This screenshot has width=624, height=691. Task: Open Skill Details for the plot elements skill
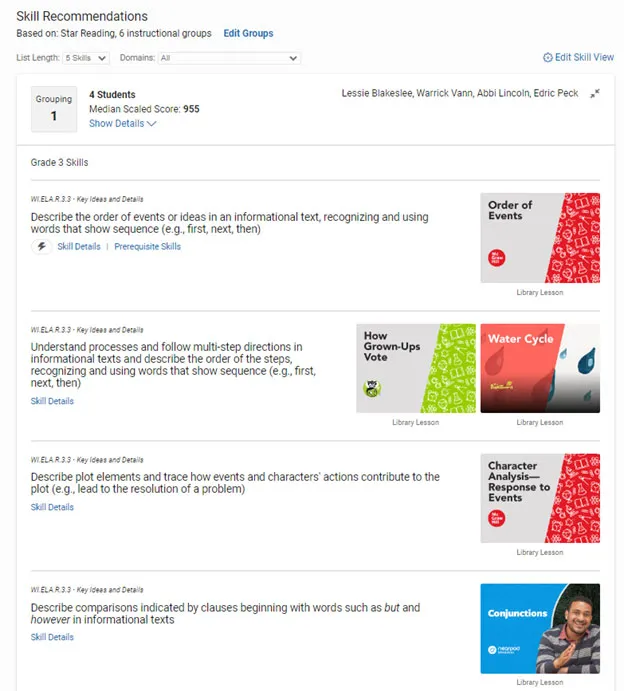click(52, 507)
